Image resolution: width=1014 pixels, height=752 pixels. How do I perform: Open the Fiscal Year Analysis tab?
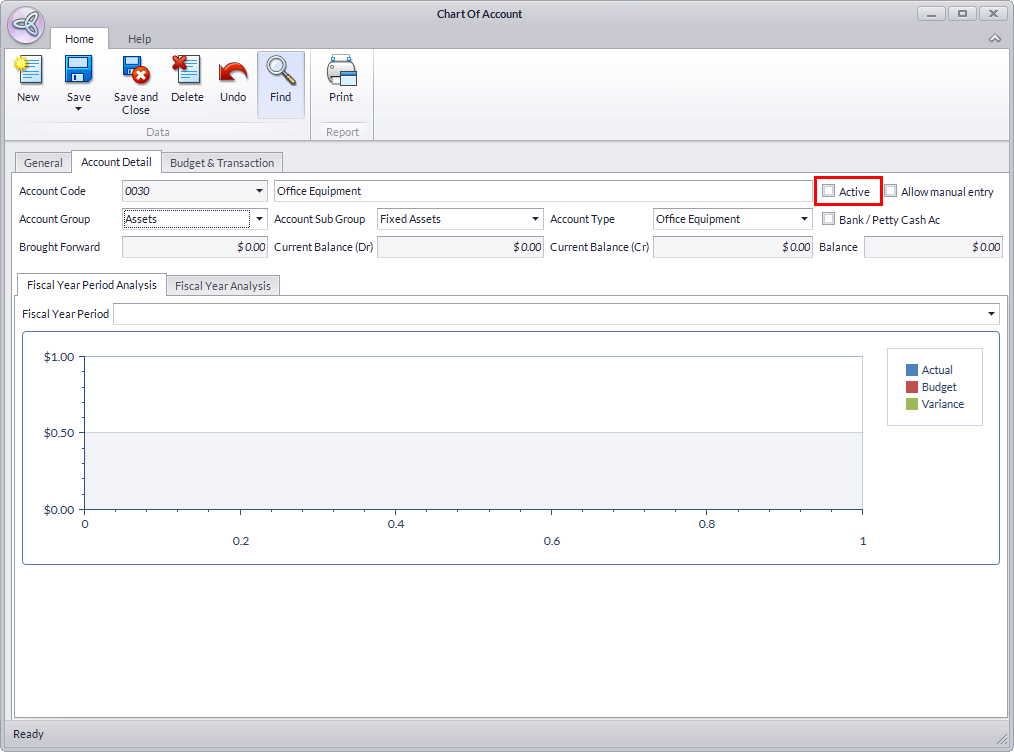tap(223, 286)
